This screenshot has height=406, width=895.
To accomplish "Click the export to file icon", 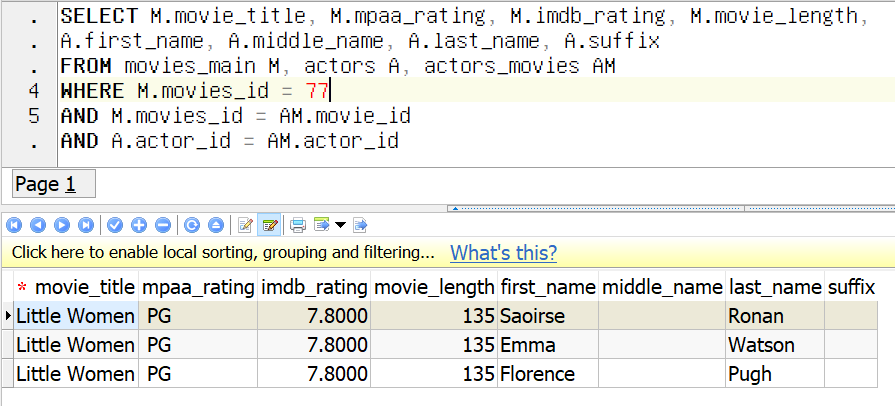I will (360, 226).
